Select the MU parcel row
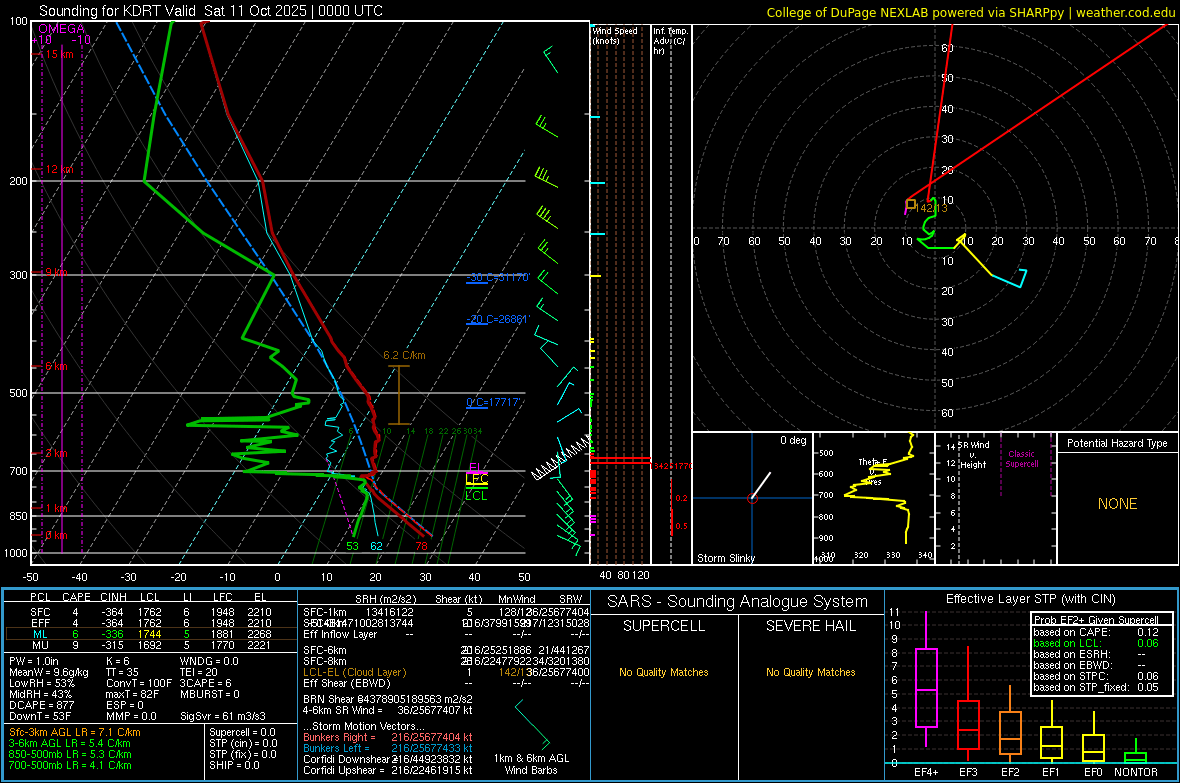 tap(151, 644)
